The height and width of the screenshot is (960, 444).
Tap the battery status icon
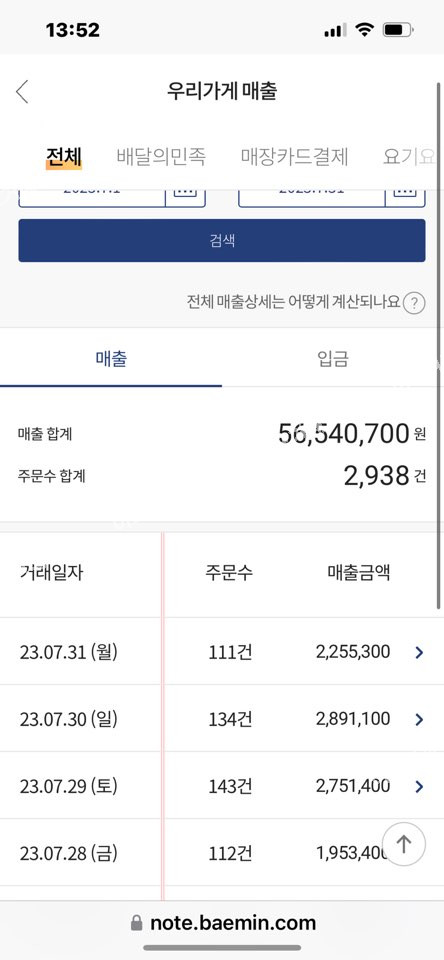point(398,29)
